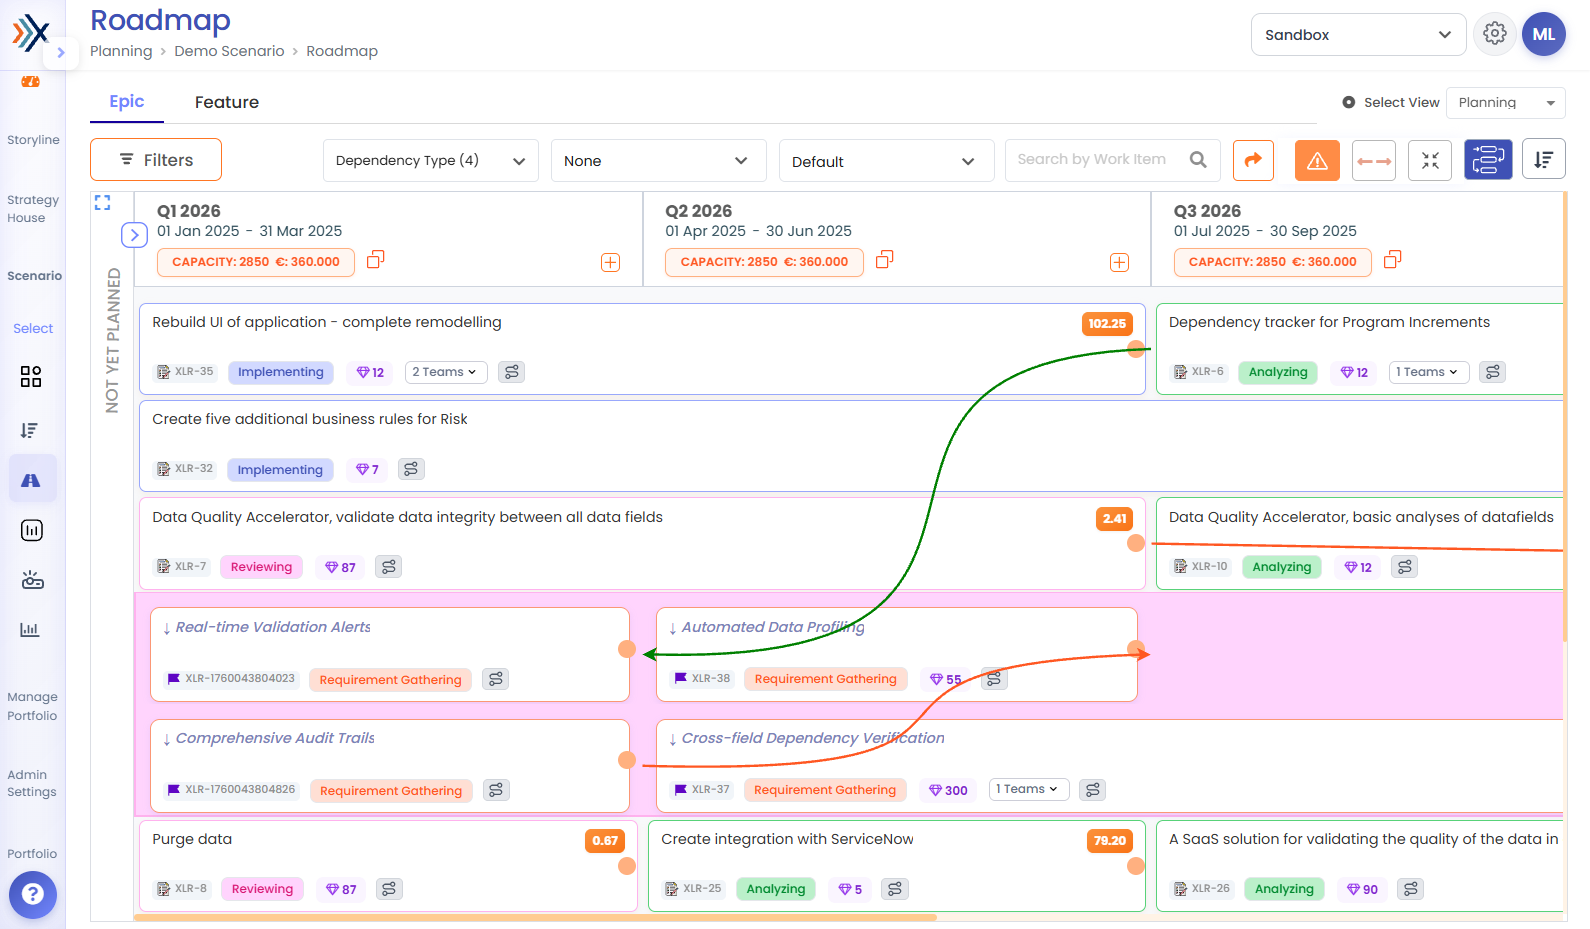Toggle the Select View radio button
The image size is (1590, 929).
click(1348, 102)
